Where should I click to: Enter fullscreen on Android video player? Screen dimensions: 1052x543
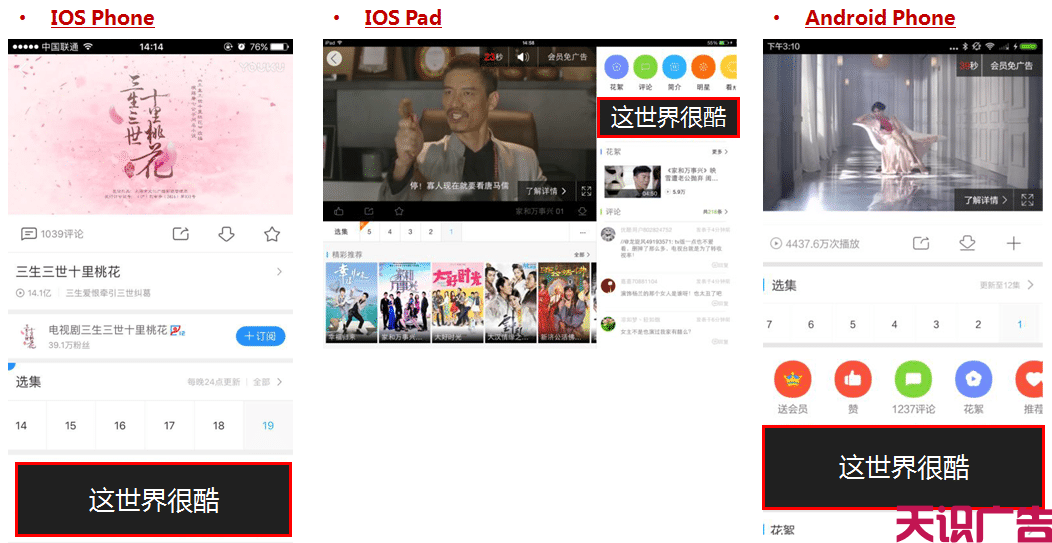[1027, 199]
